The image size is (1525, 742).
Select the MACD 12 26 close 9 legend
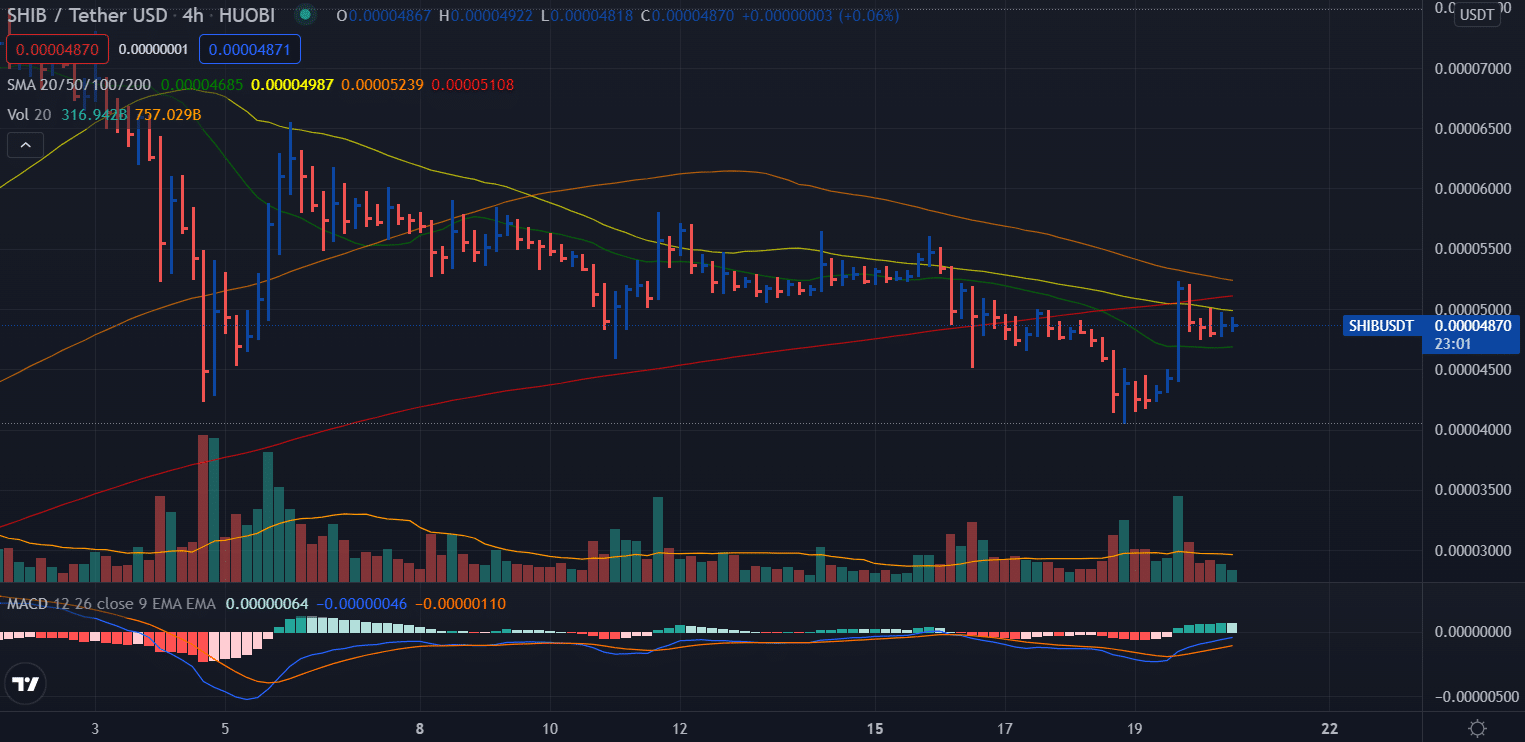[112, 604]
